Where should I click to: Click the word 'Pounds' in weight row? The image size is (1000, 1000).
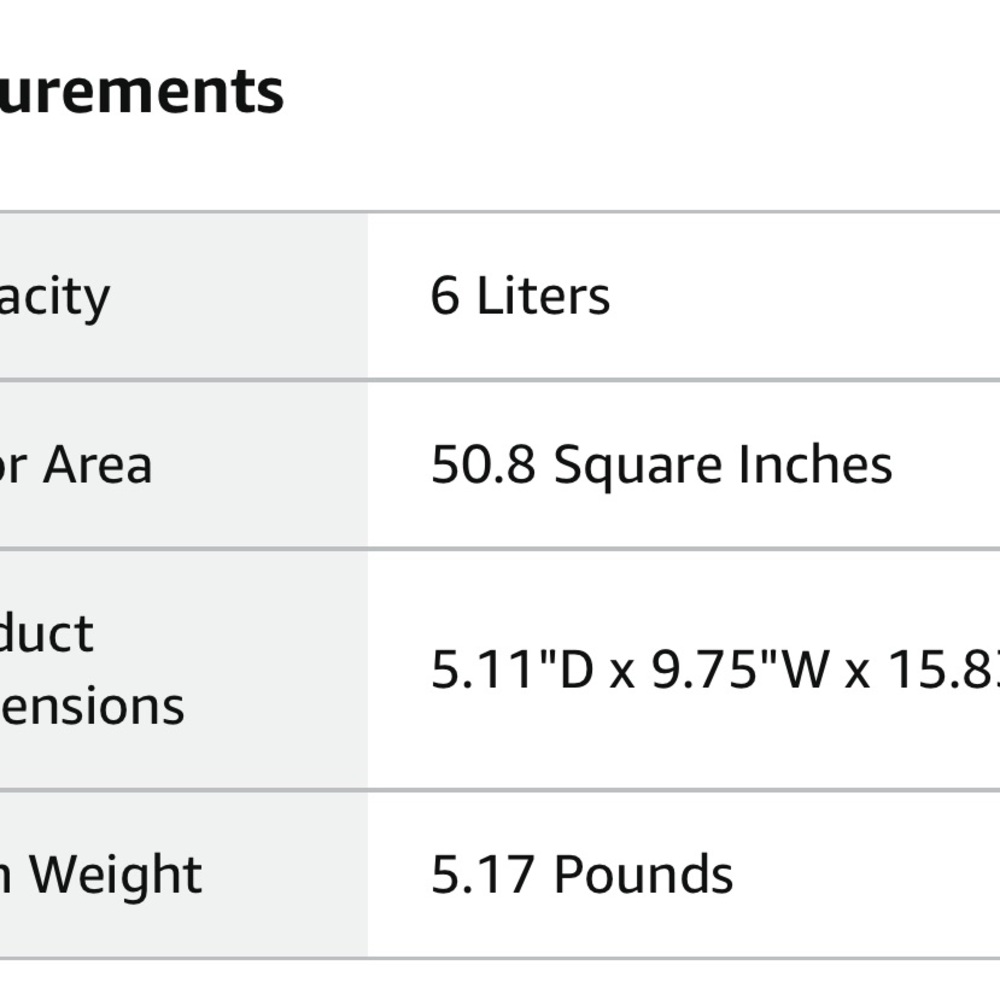(x=643, y=874)
